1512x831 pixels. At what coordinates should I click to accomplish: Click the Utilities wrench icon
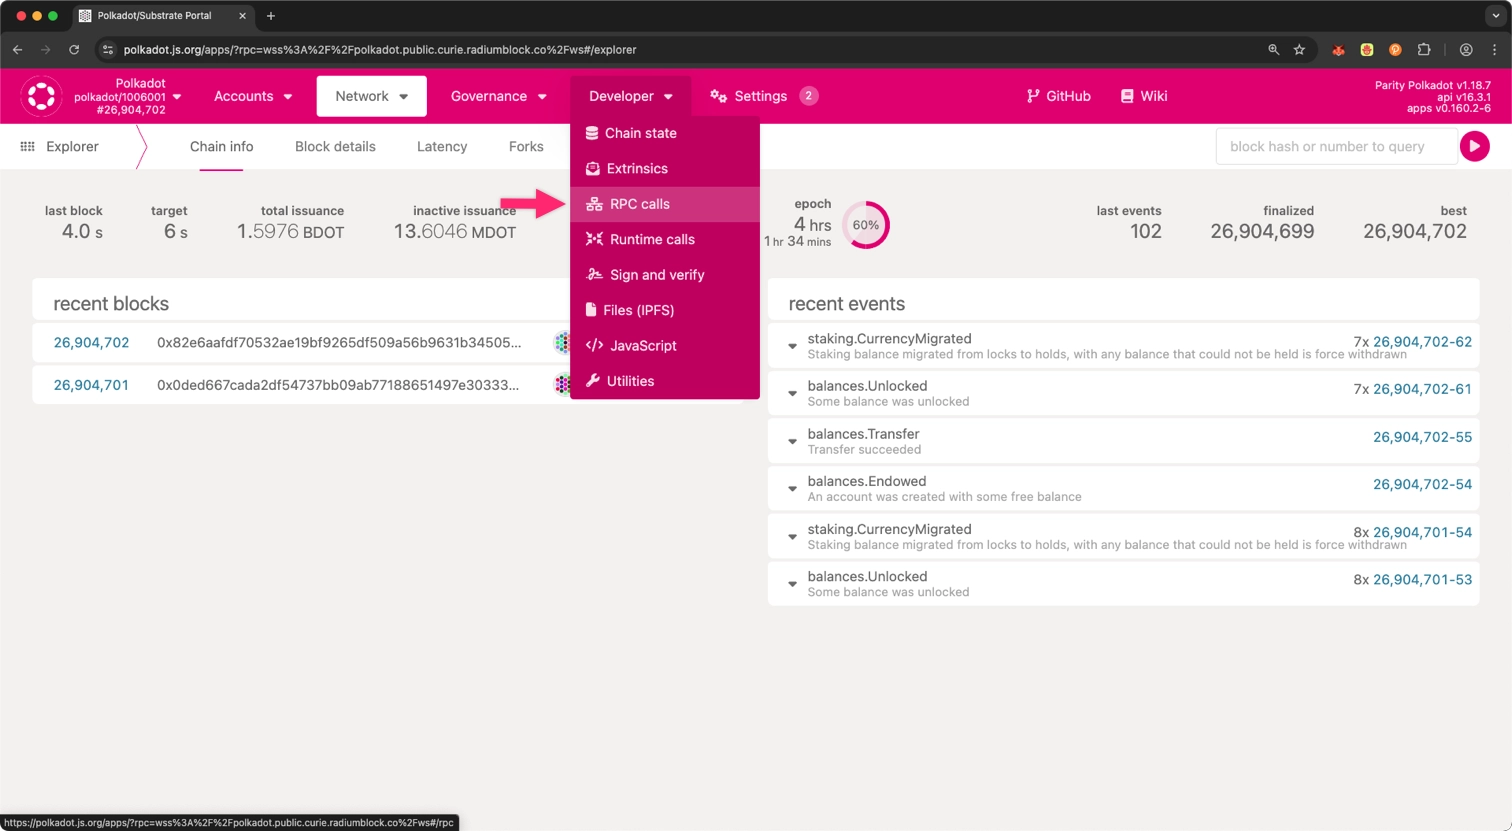[593, 381]
